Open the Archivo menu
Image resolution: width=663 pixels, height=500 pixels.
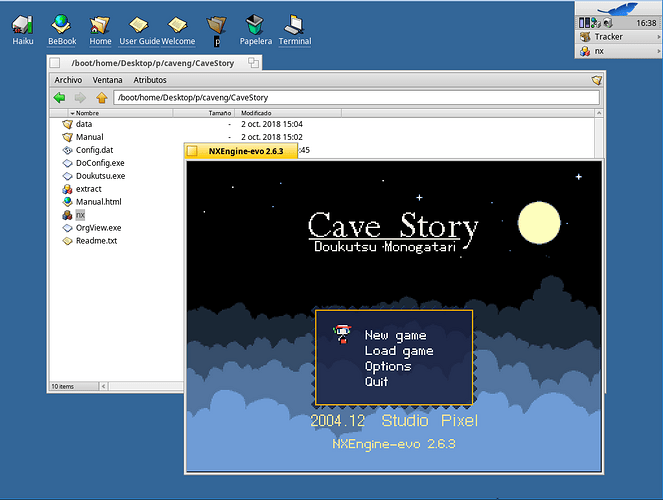pyautogui.click(x=68, y=80)
